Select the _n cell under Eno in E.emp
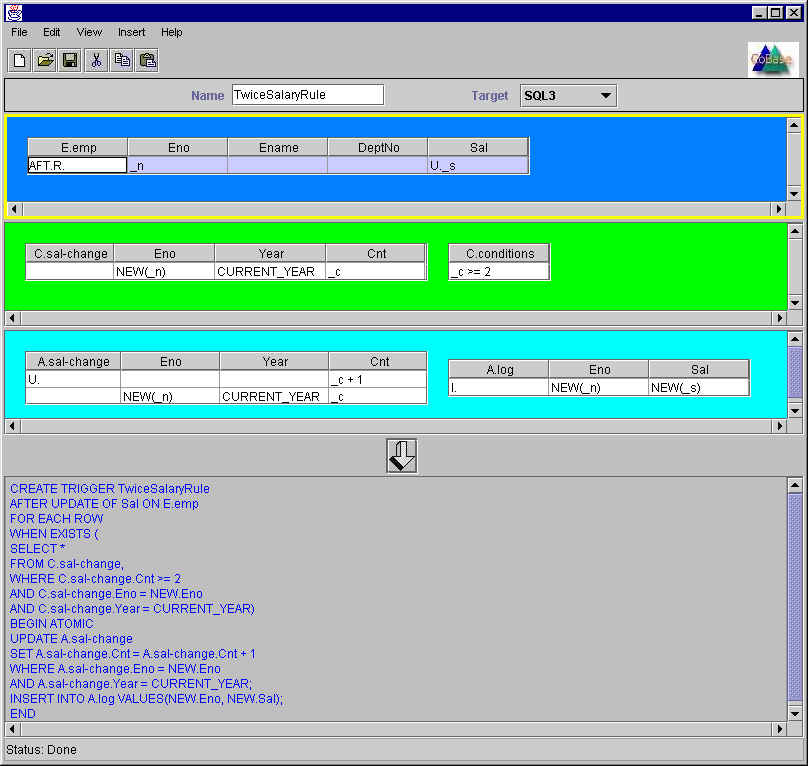808x766 pixels. pos(177,165)
